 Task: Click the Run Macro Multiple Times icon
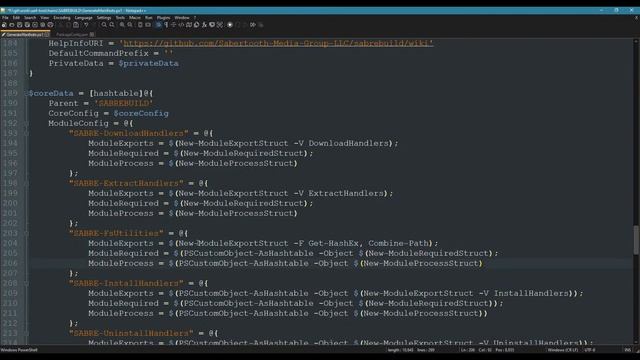(253, 25)
